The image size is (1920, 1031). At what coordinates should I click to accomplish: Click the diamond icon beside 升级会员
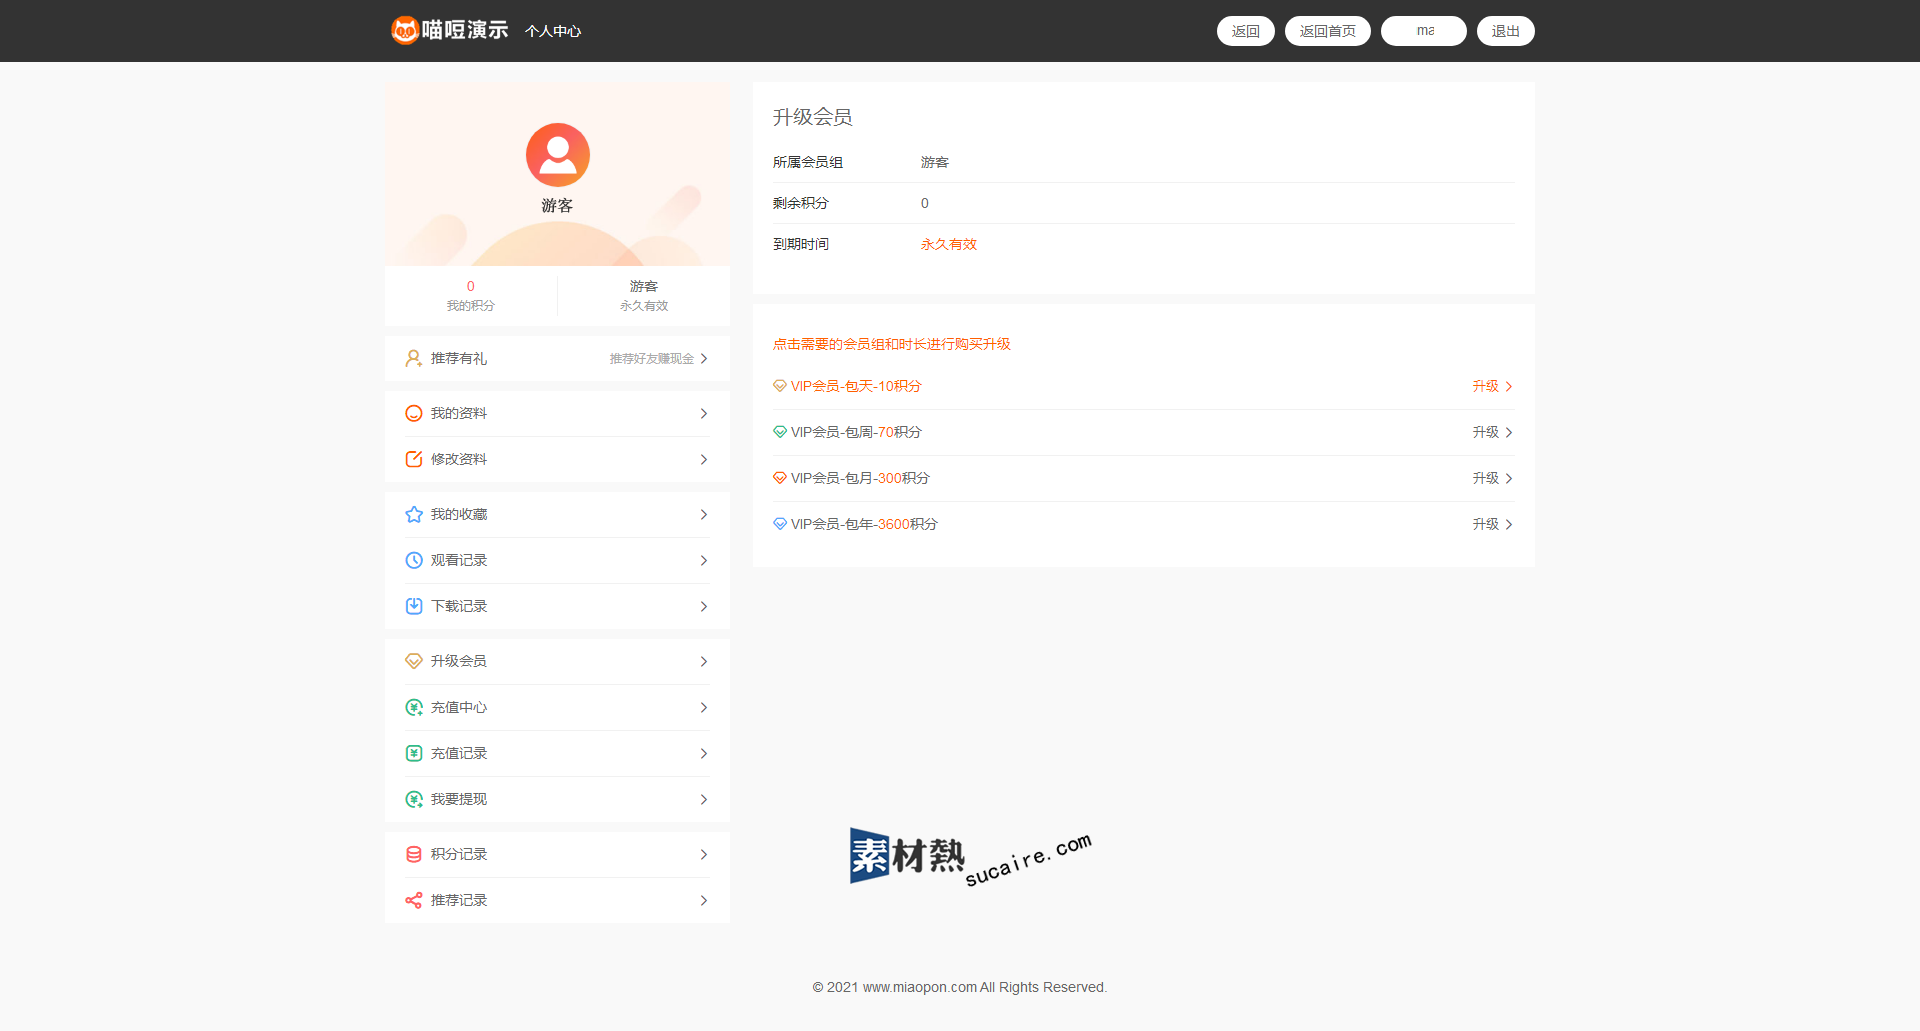(x=414, y=661)
